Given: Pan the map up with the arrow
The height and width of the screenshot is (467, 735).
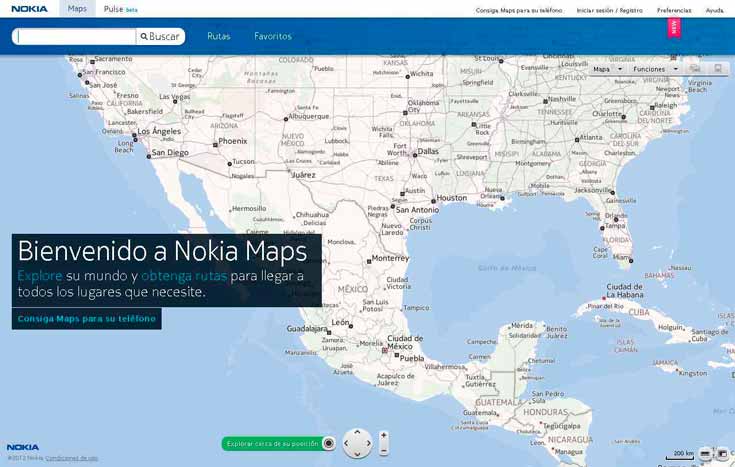Looking at the screenshot, I should (x=357, y=432).
